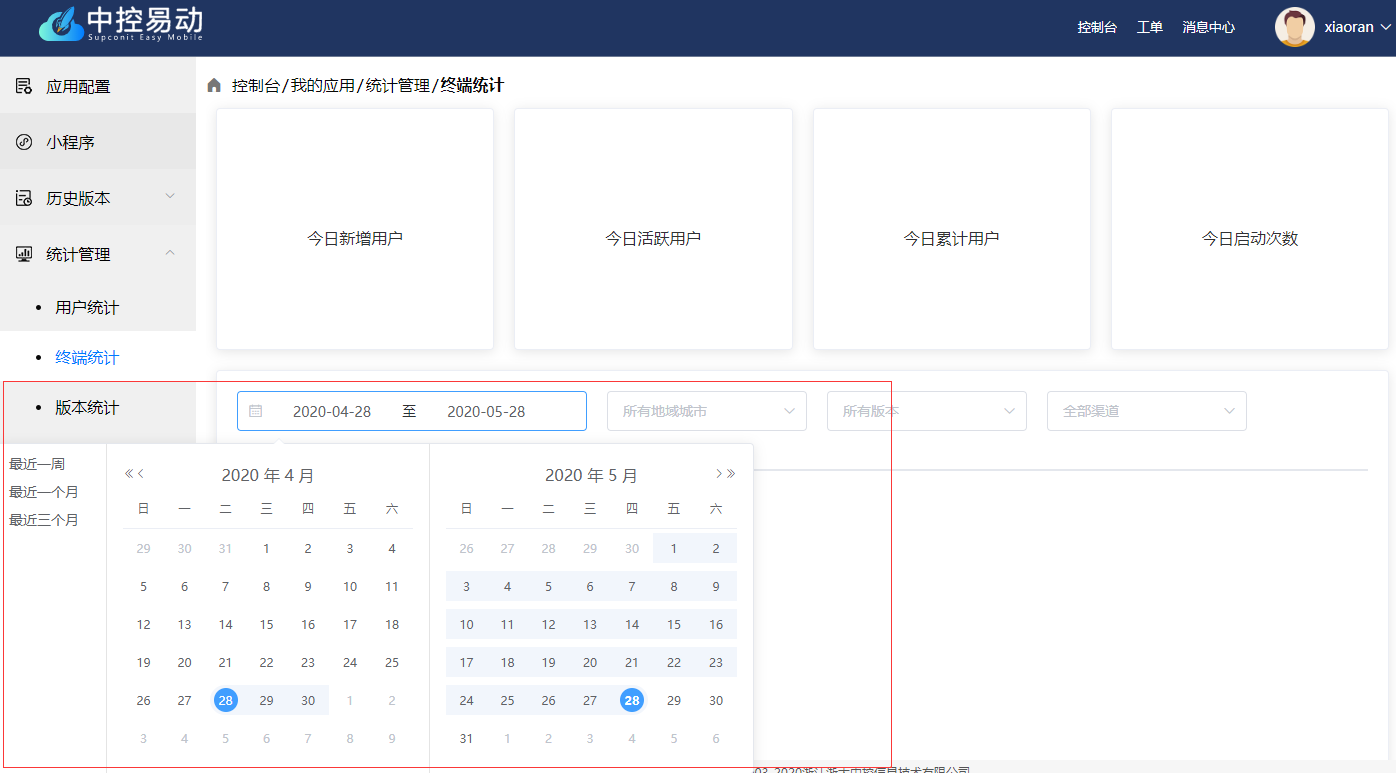The width and height of the screenshot is (1396, 773).
Task: Go to next year in calendar
Action: pos(731,474)
